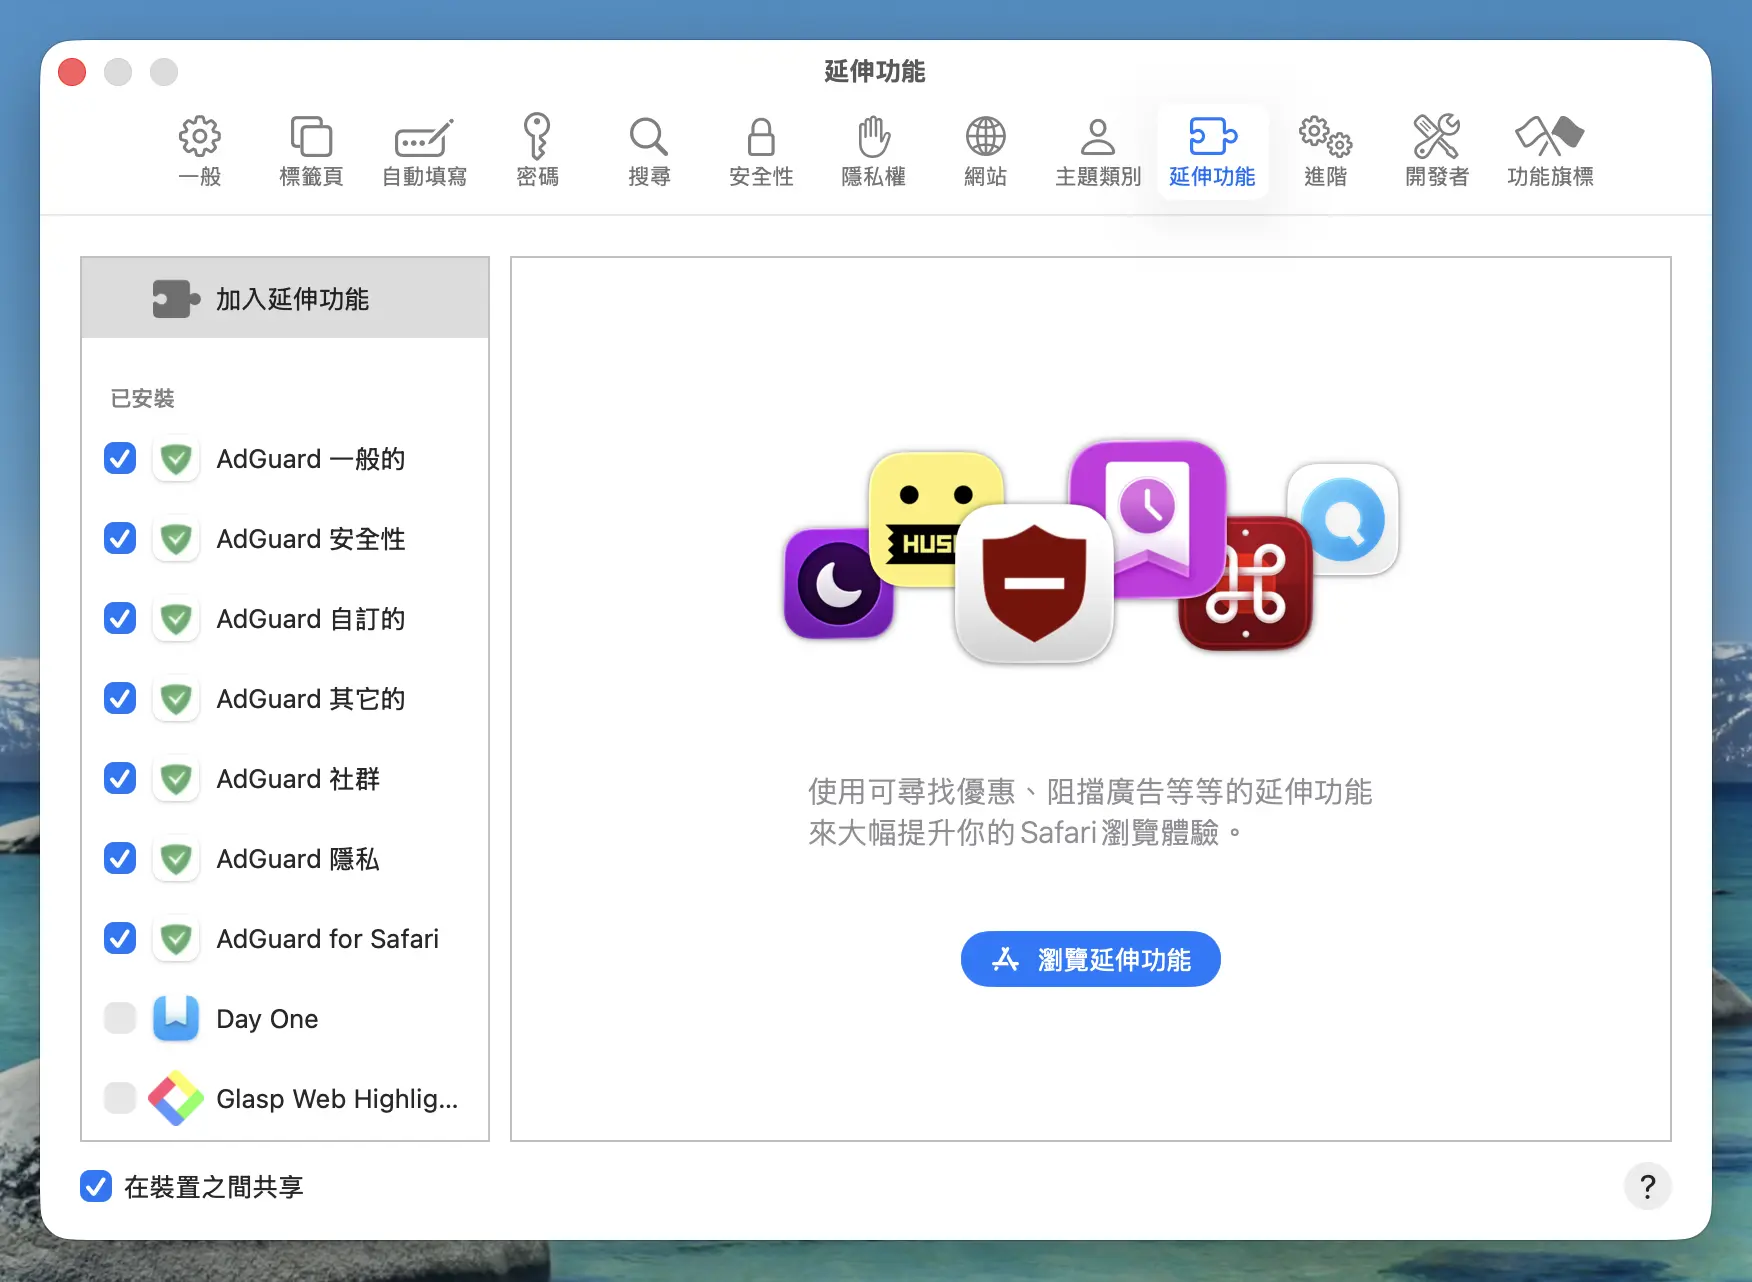Click the red shield blocker app icon
The image size is (1752, 1282).
[x=1034, y=583]
